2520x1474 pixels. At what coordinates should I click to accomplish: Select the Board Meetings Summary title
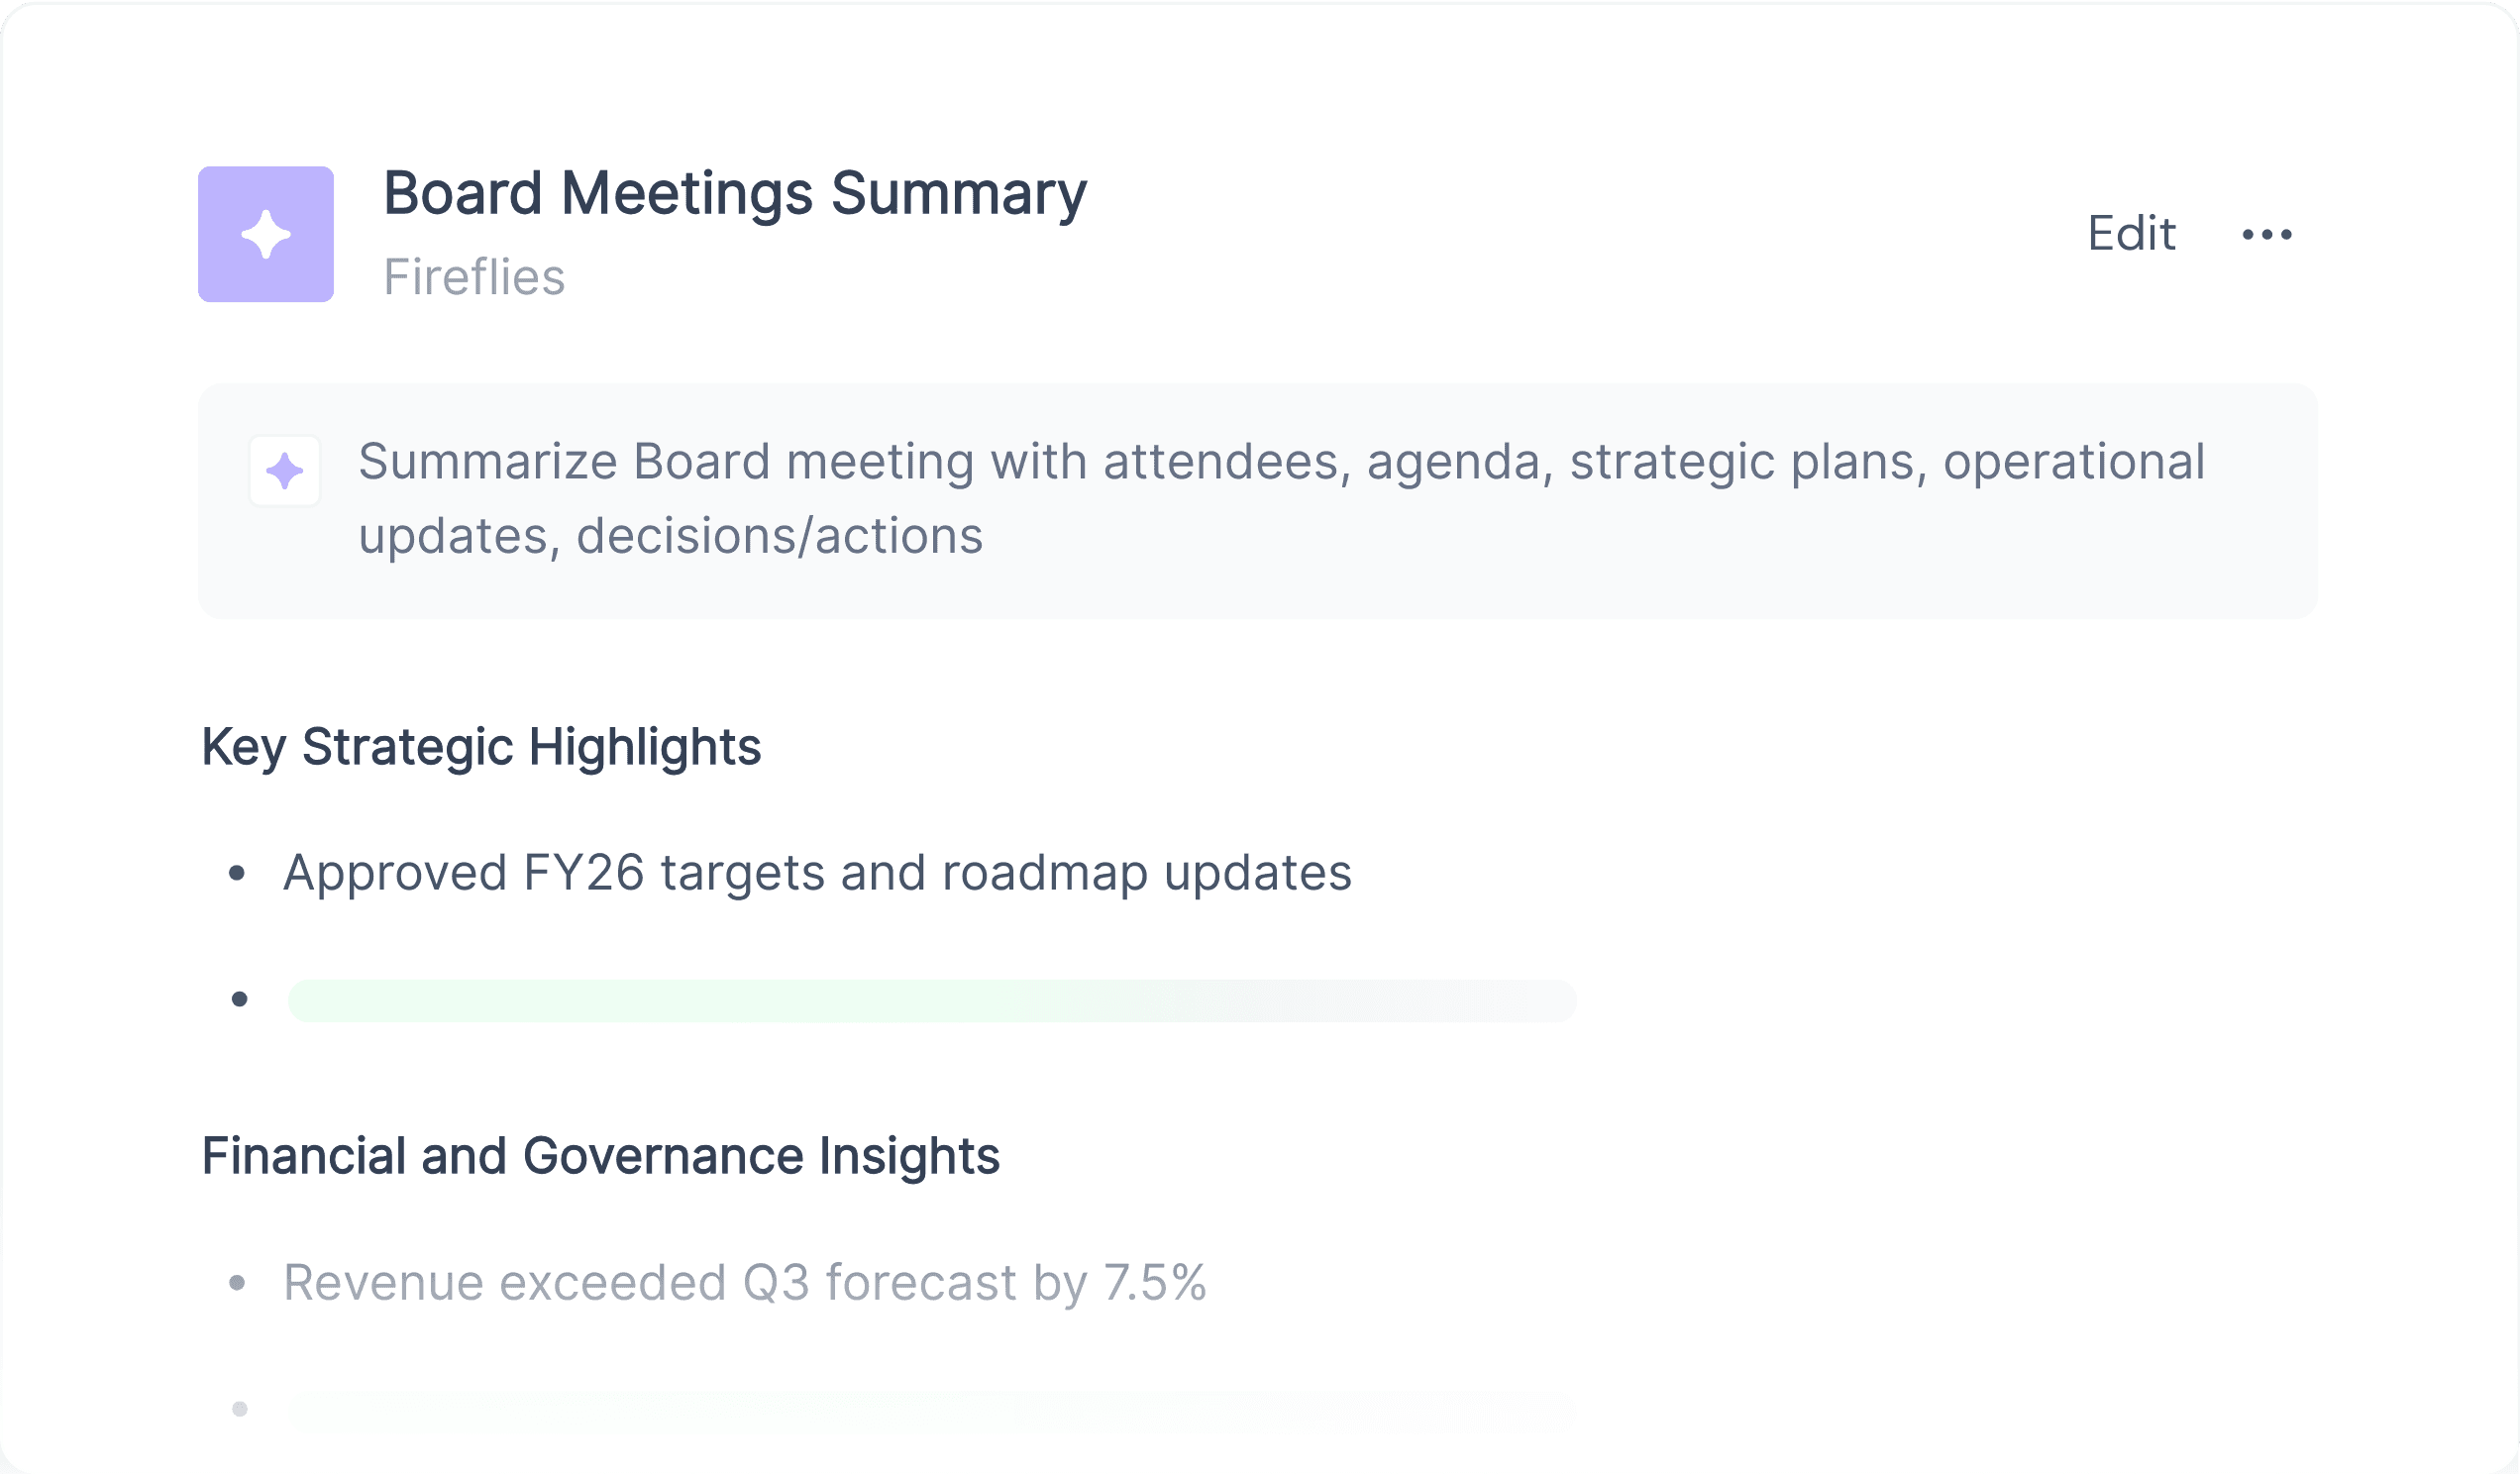tap(735, 192)
